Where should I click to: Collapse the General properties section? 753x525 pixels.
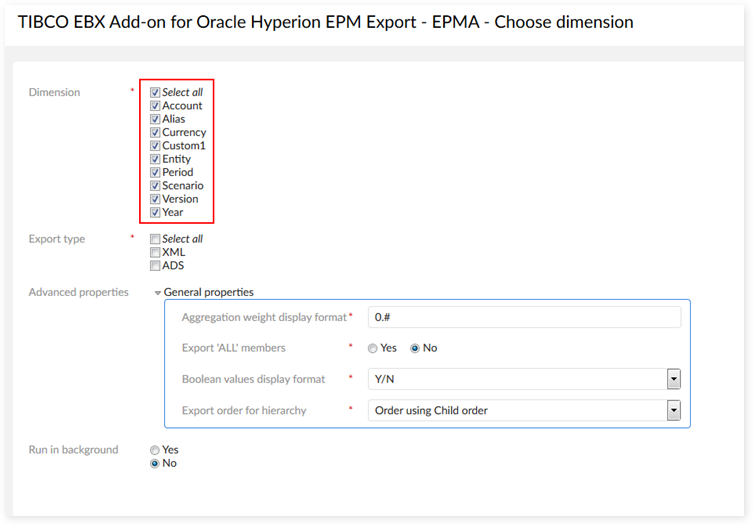[x=158, y=293]
